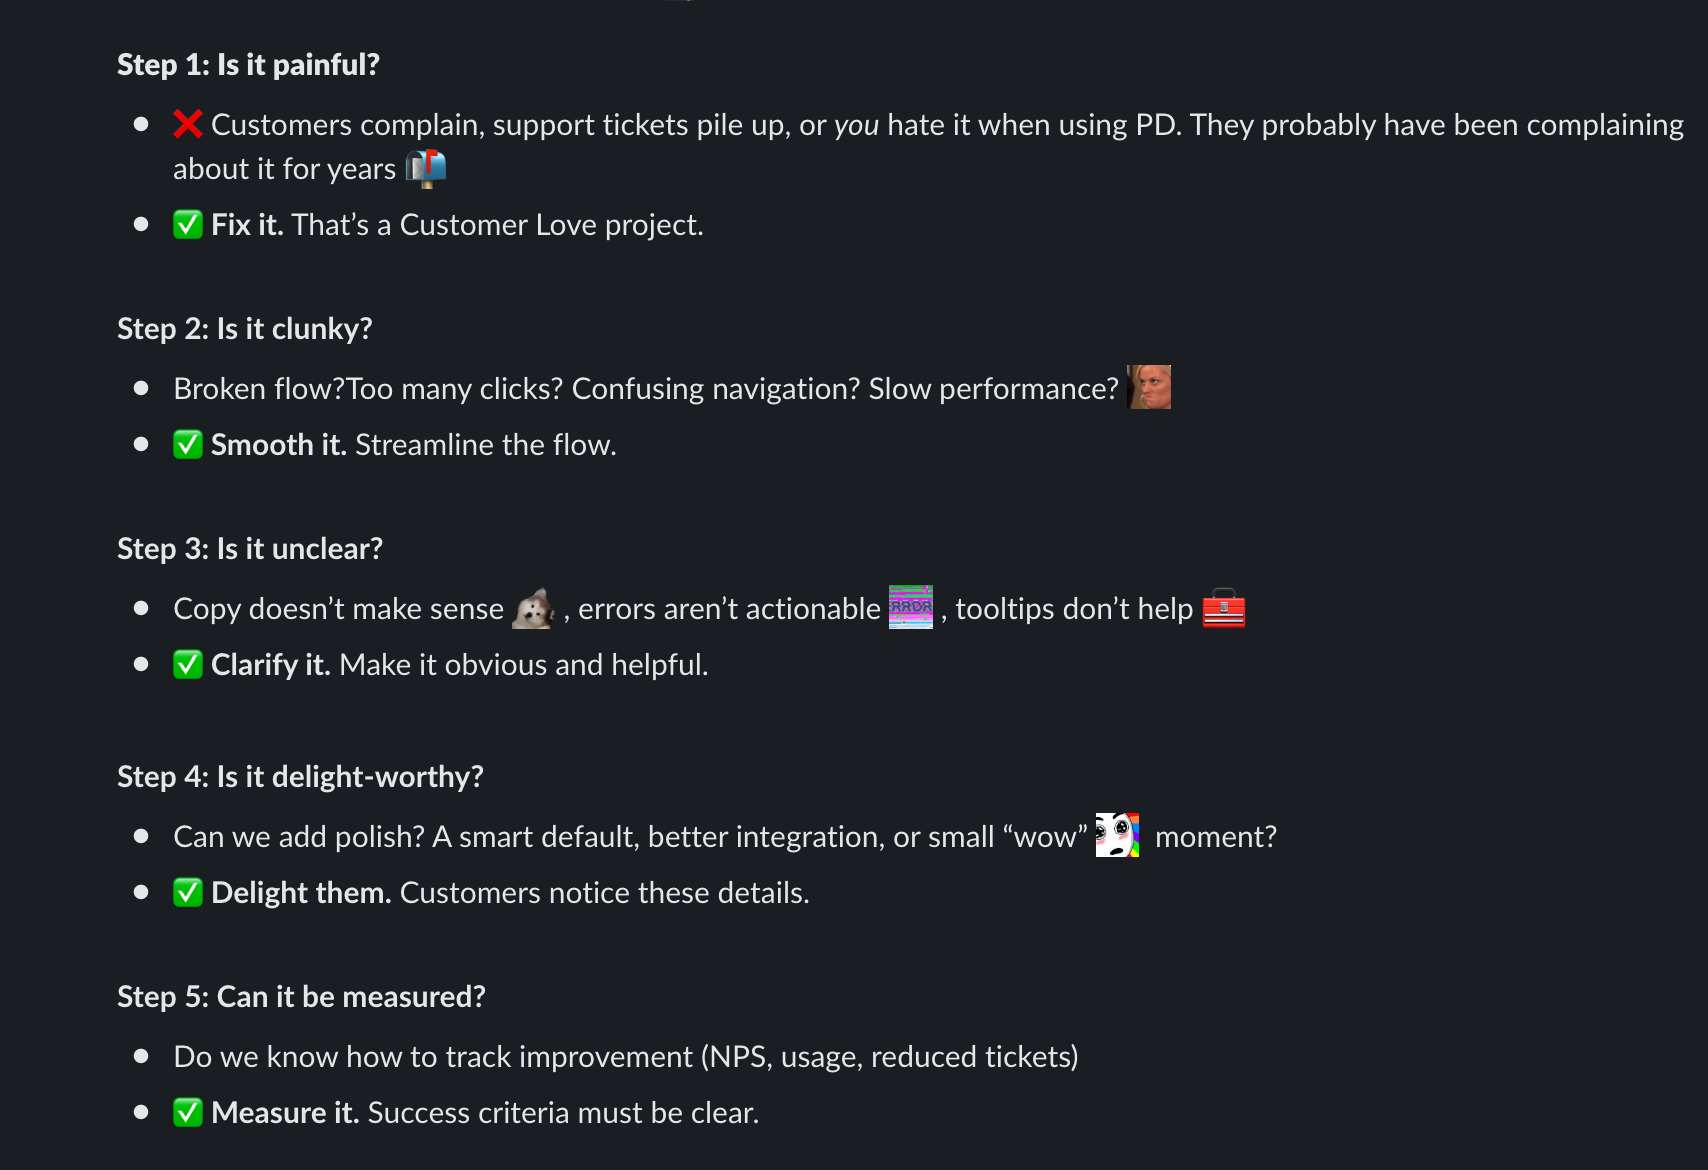The height and width of the screenshot is (1170, 1708).
Task: Click the green check beside "Smooth it."
Action: pyautogui.click(x=187, y=444)
